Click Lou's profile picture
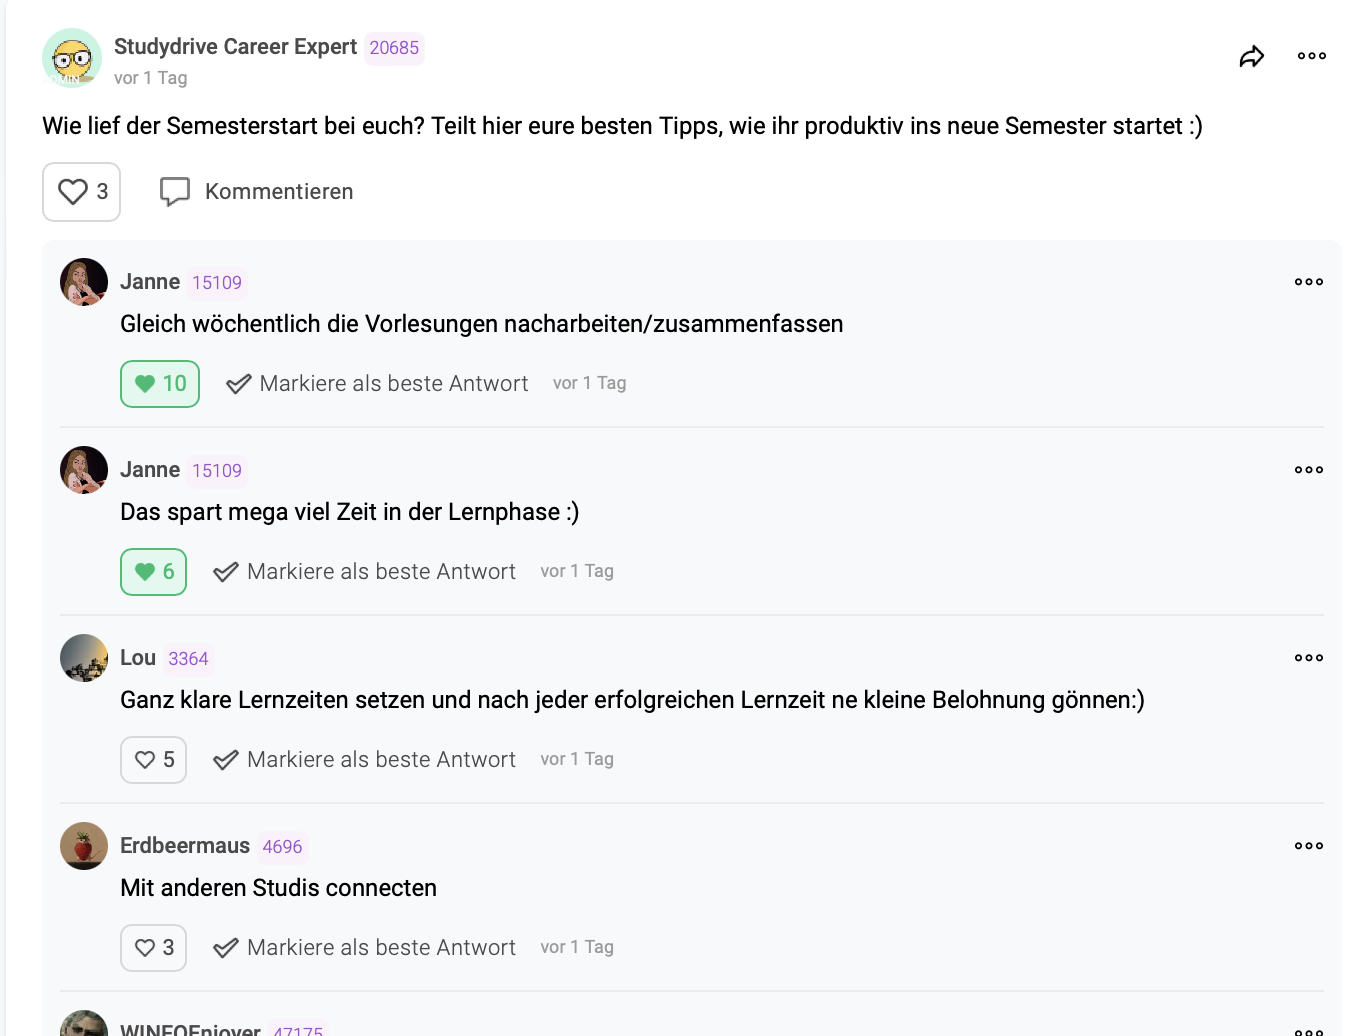The image size is (1350, 1036). coord(83,658)
